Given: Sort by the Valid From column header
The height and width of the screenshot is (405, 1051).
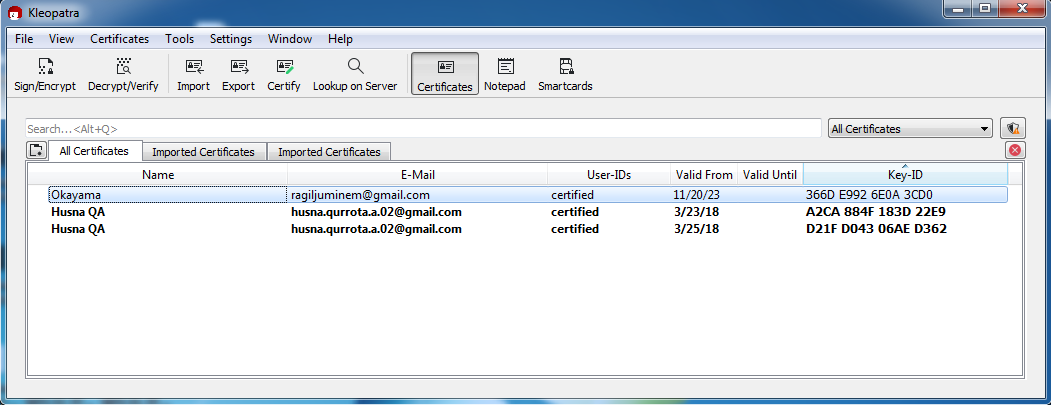Looking at the screenshot, I should (704, 175).
